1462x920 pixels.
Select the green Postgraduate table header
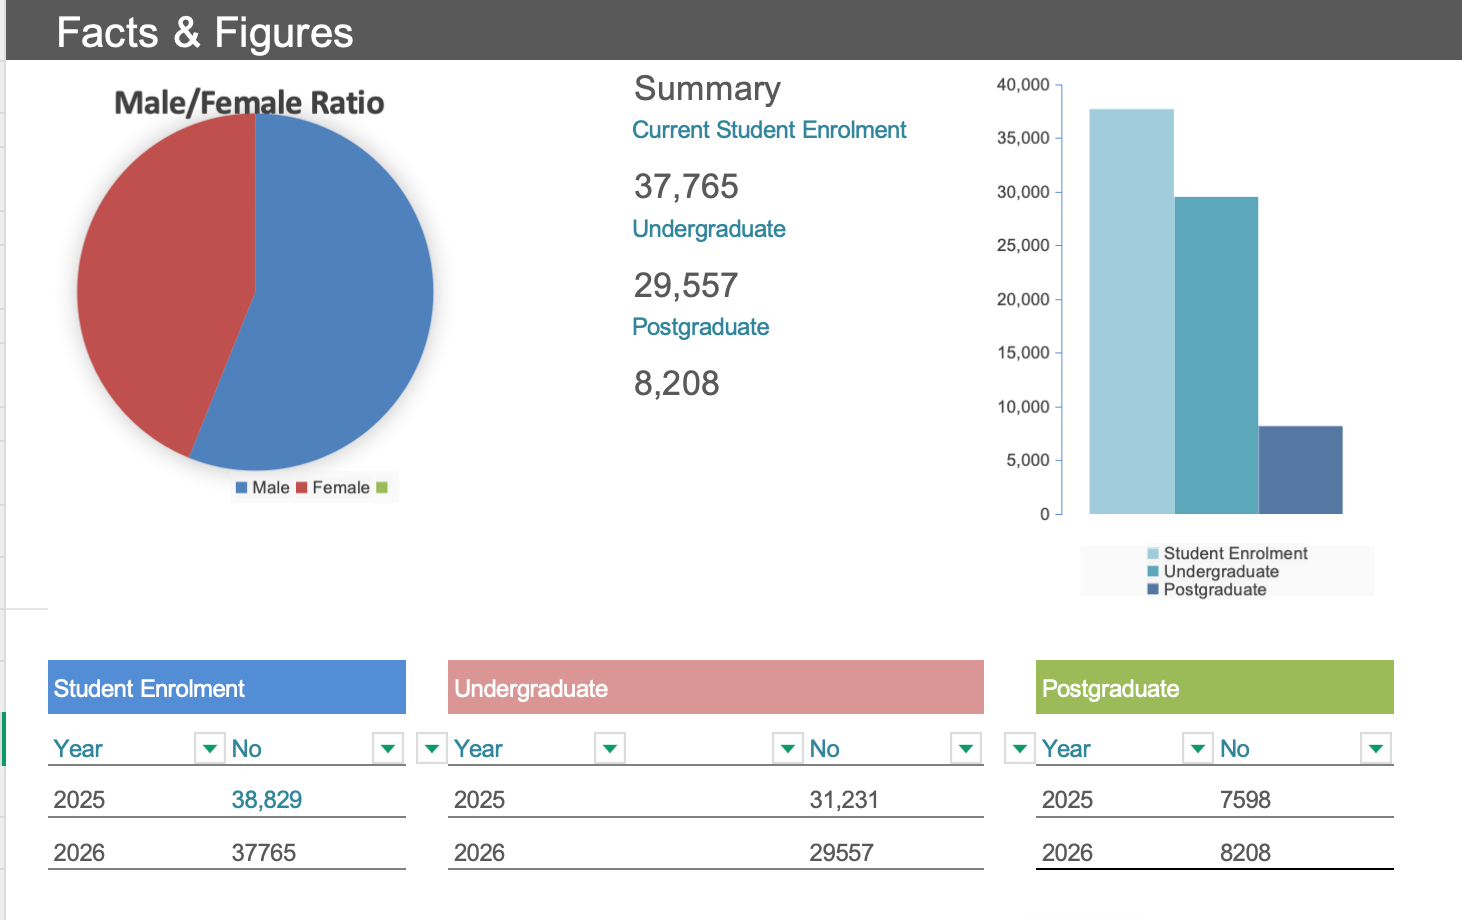[1214, 688]
